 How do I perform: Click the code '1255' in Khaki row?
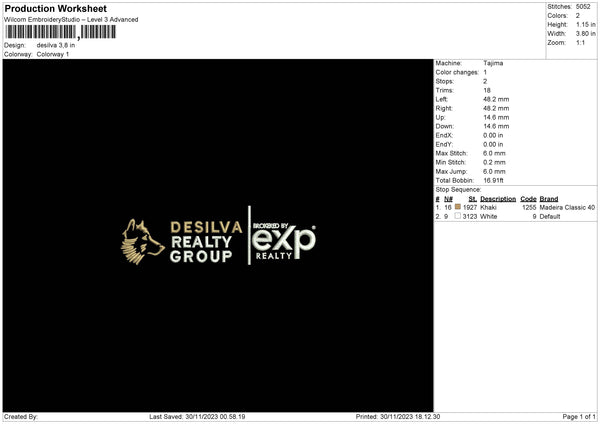pos(529,207)
